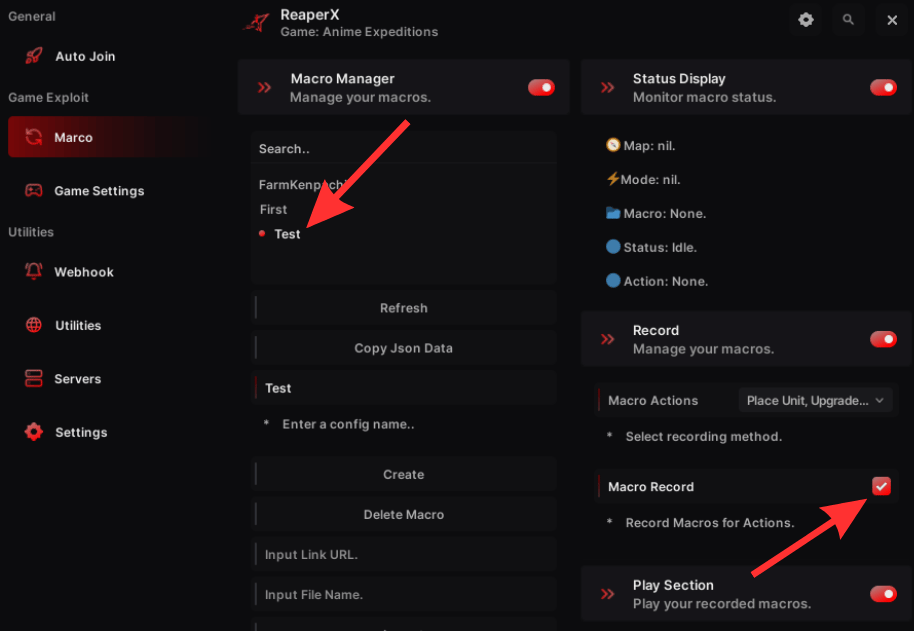Click the Servers stack icon
Viewport: 914px width, 631px height.
33,378
